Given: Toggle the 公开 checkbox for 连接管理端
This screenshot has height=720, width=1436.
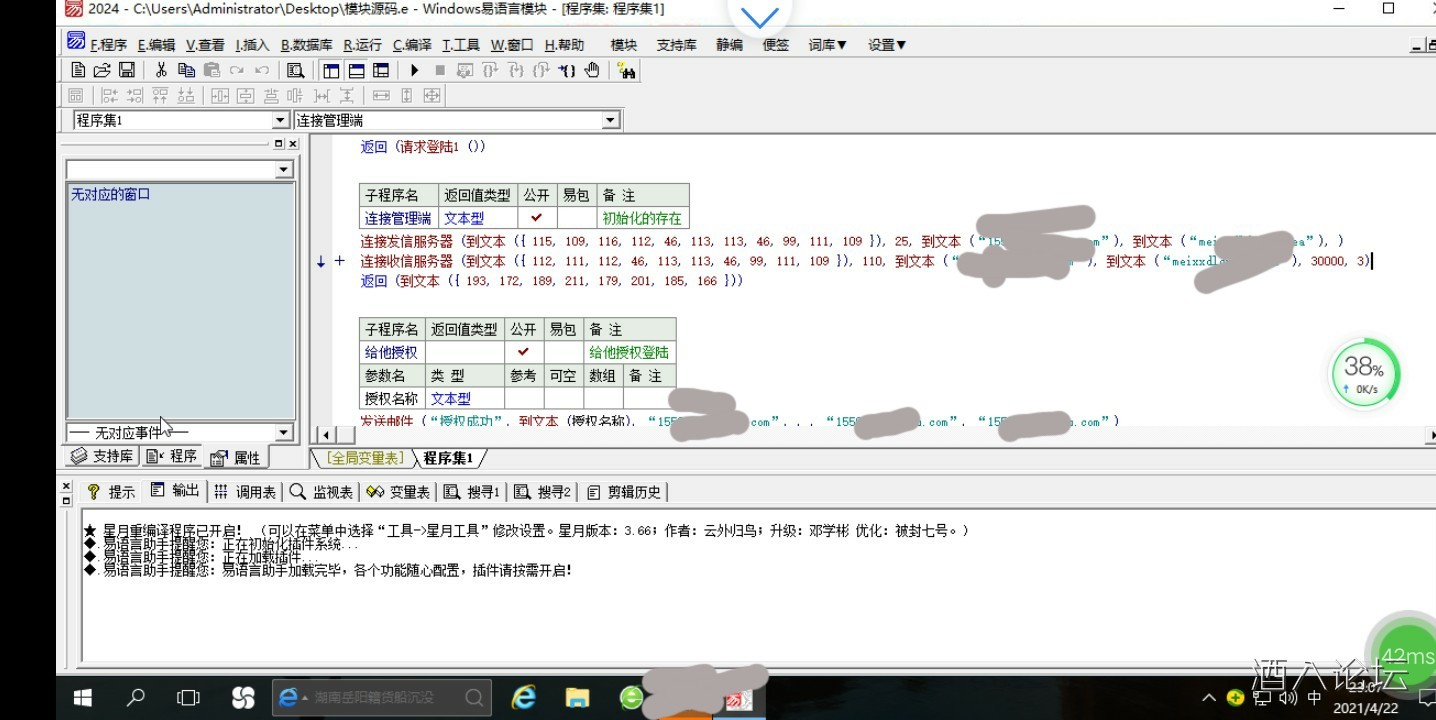Looking at the screenshot, I should click(536, 217).
